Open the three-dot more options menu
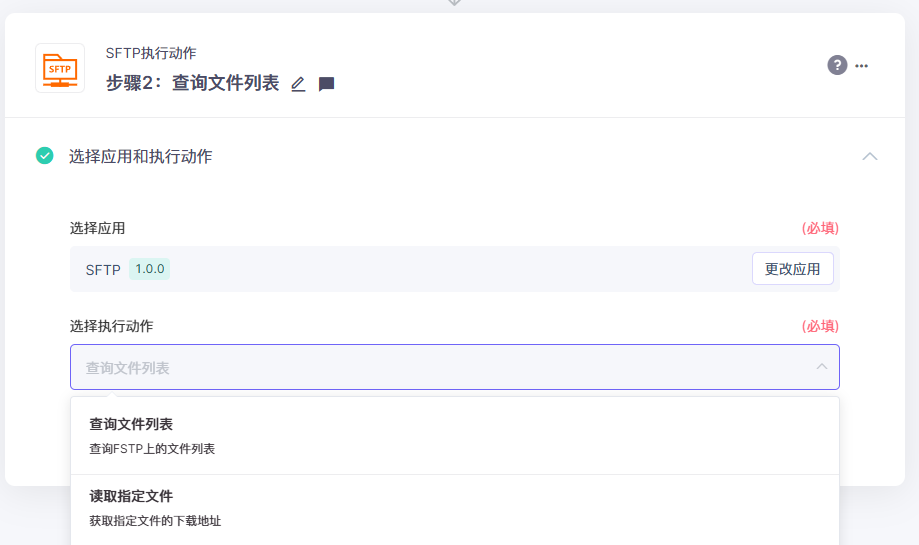 point(862,66)
